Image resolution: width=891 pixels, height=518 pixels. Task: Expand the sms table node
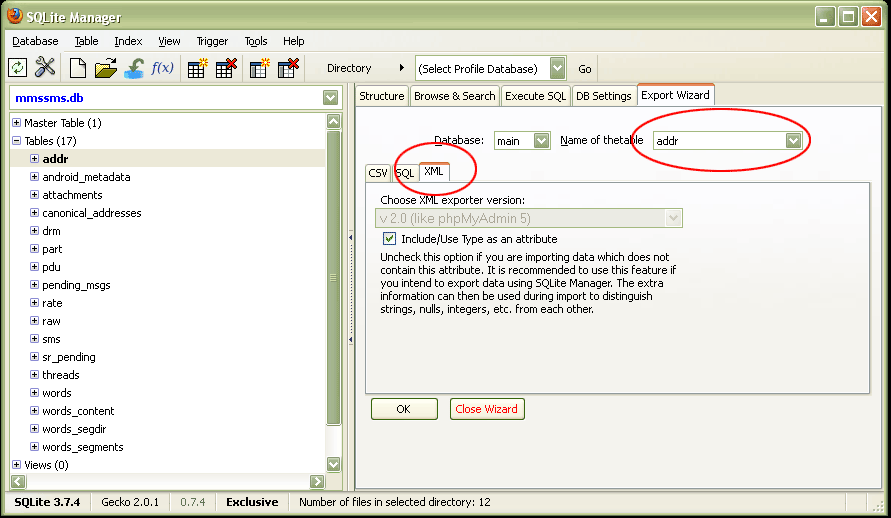coord(34,339)
